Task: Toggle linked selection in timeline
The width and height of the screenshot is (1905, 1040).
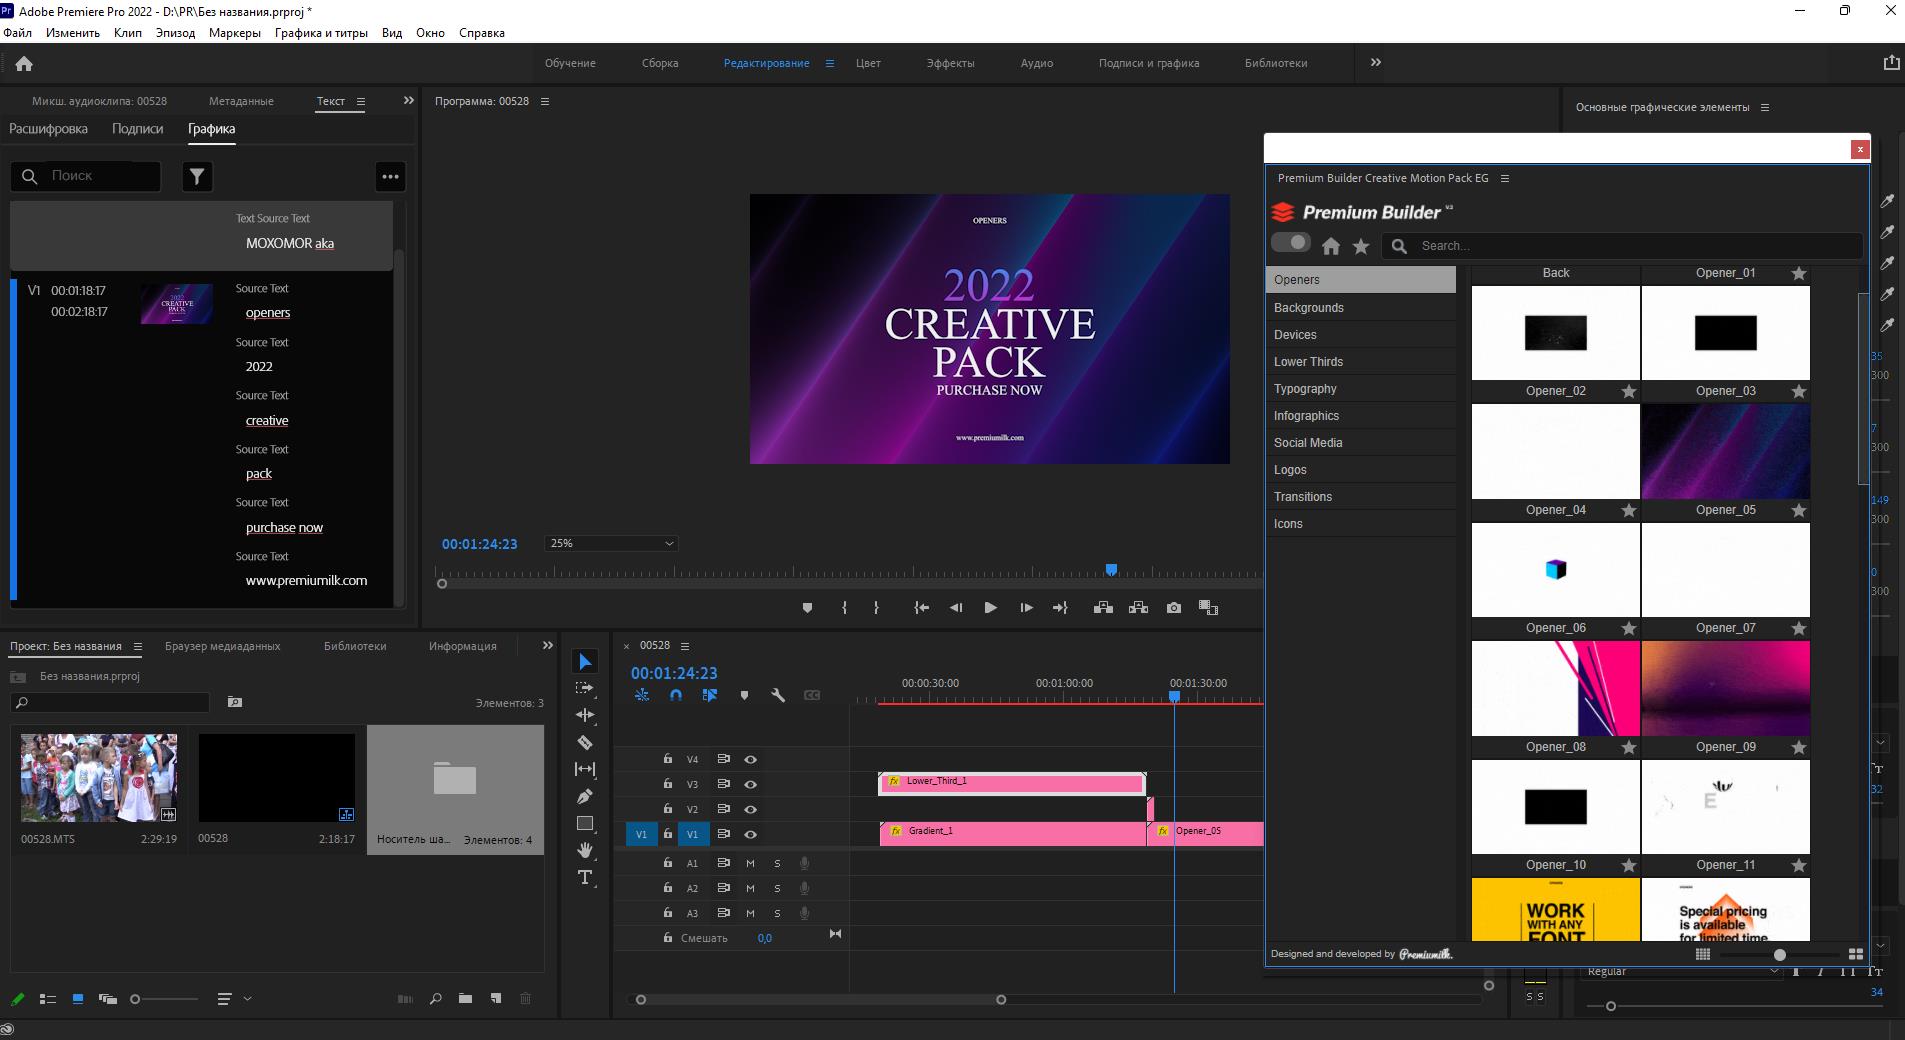Action: coord(710,695)
